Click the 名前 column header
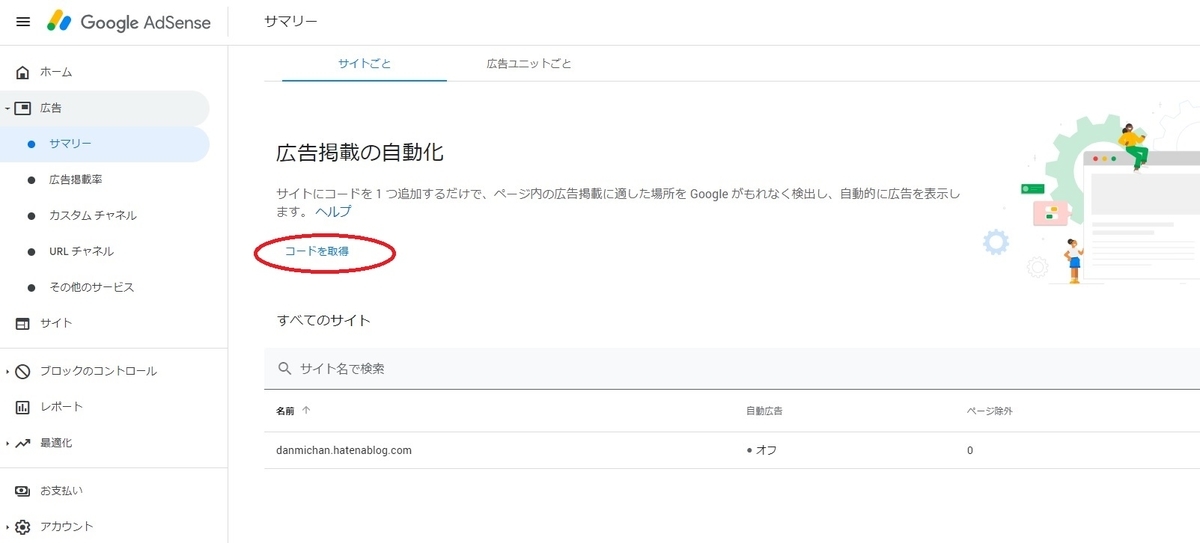 coord(286,410)
